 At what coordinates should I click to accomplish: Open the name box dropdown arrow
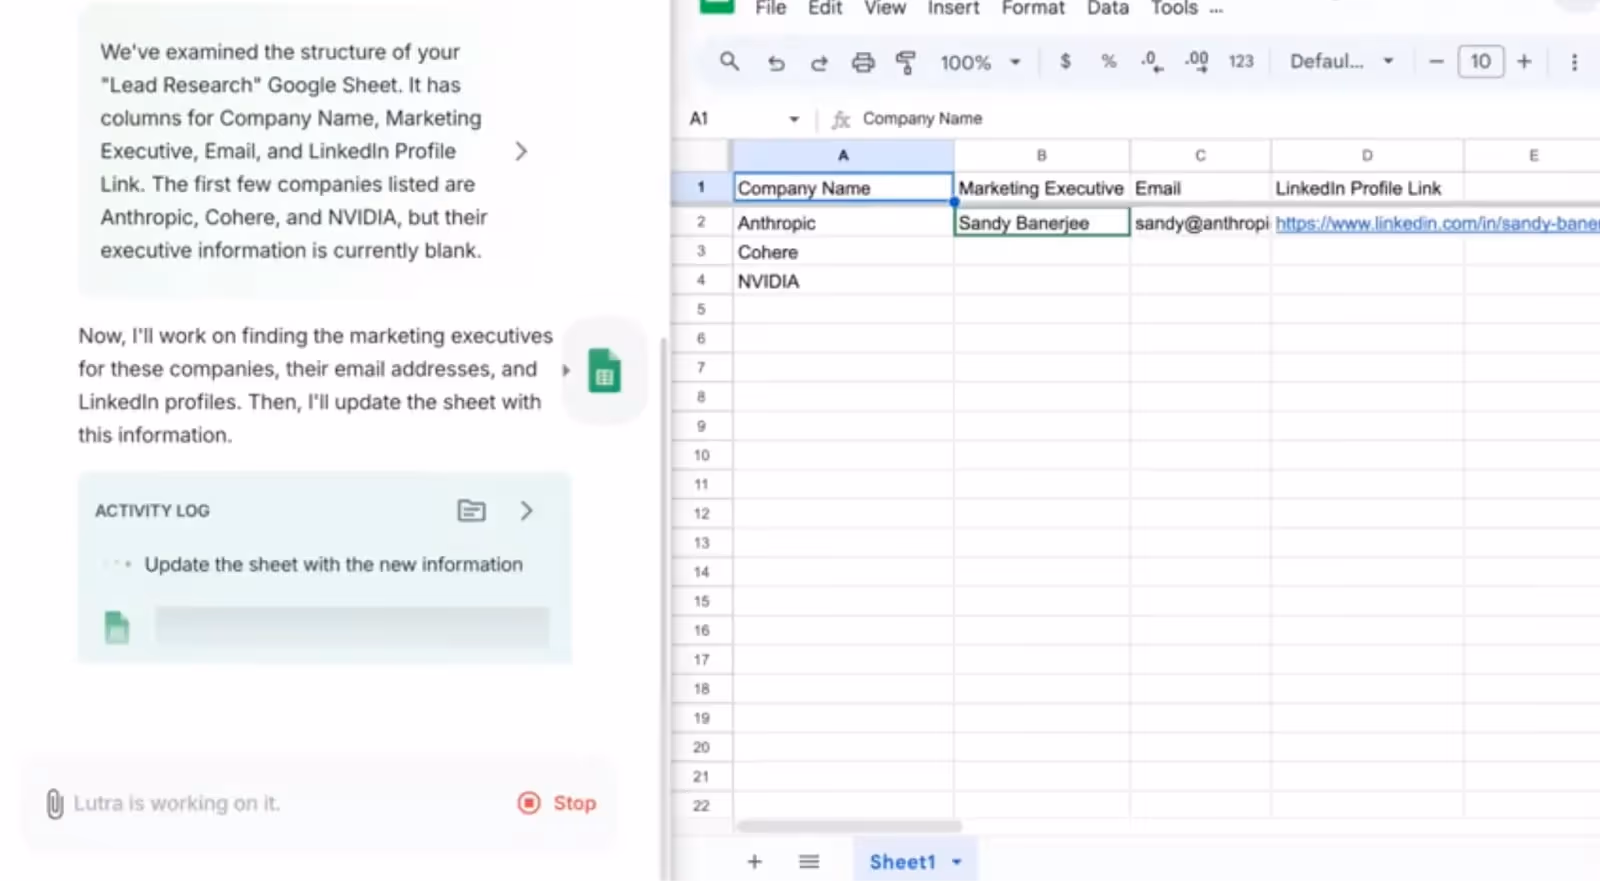[794, 119]
